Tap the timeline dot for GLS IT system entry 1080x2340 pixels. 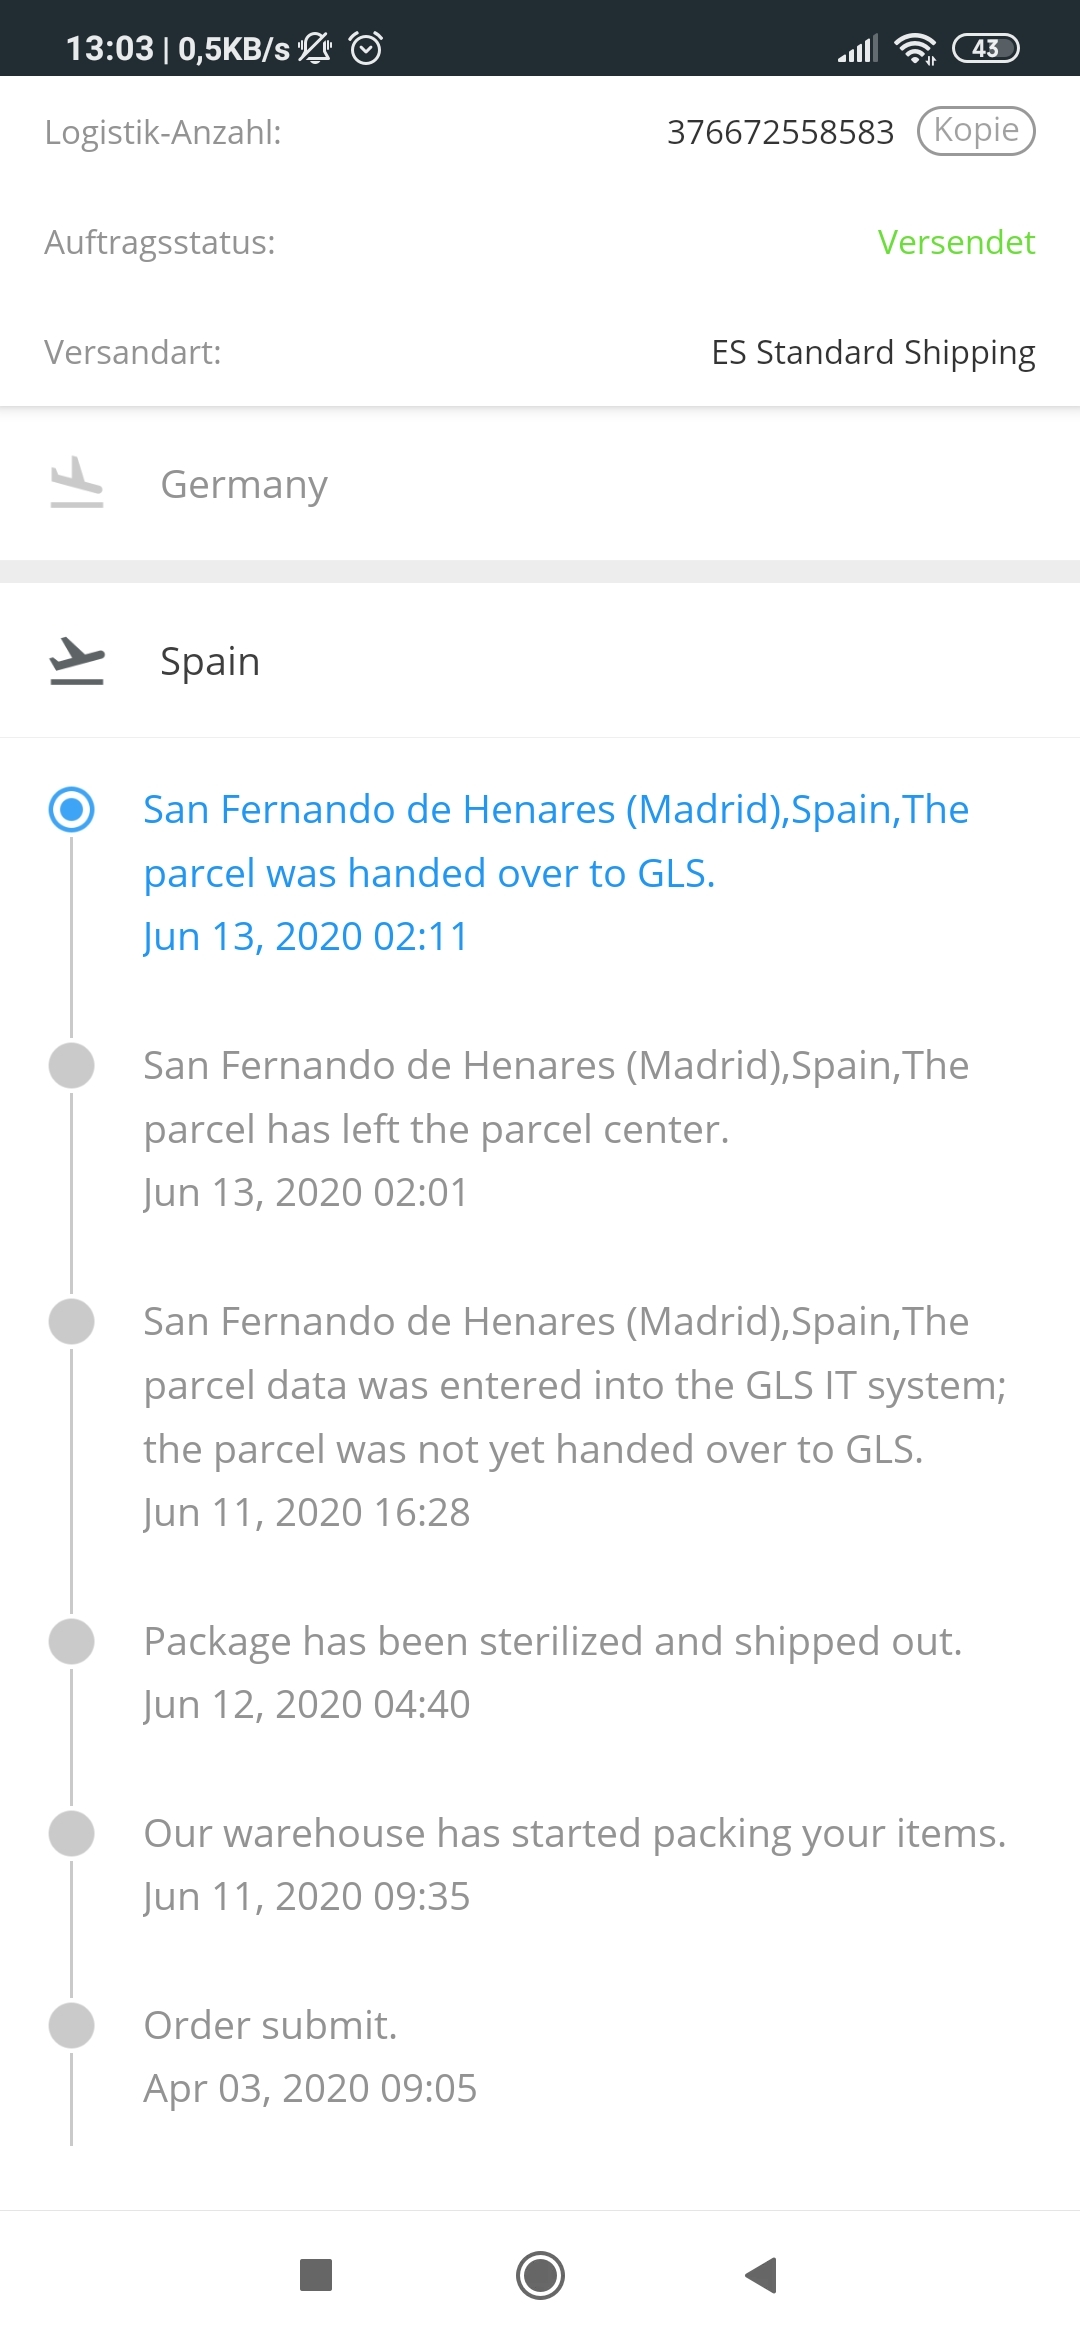[72, 1321]
